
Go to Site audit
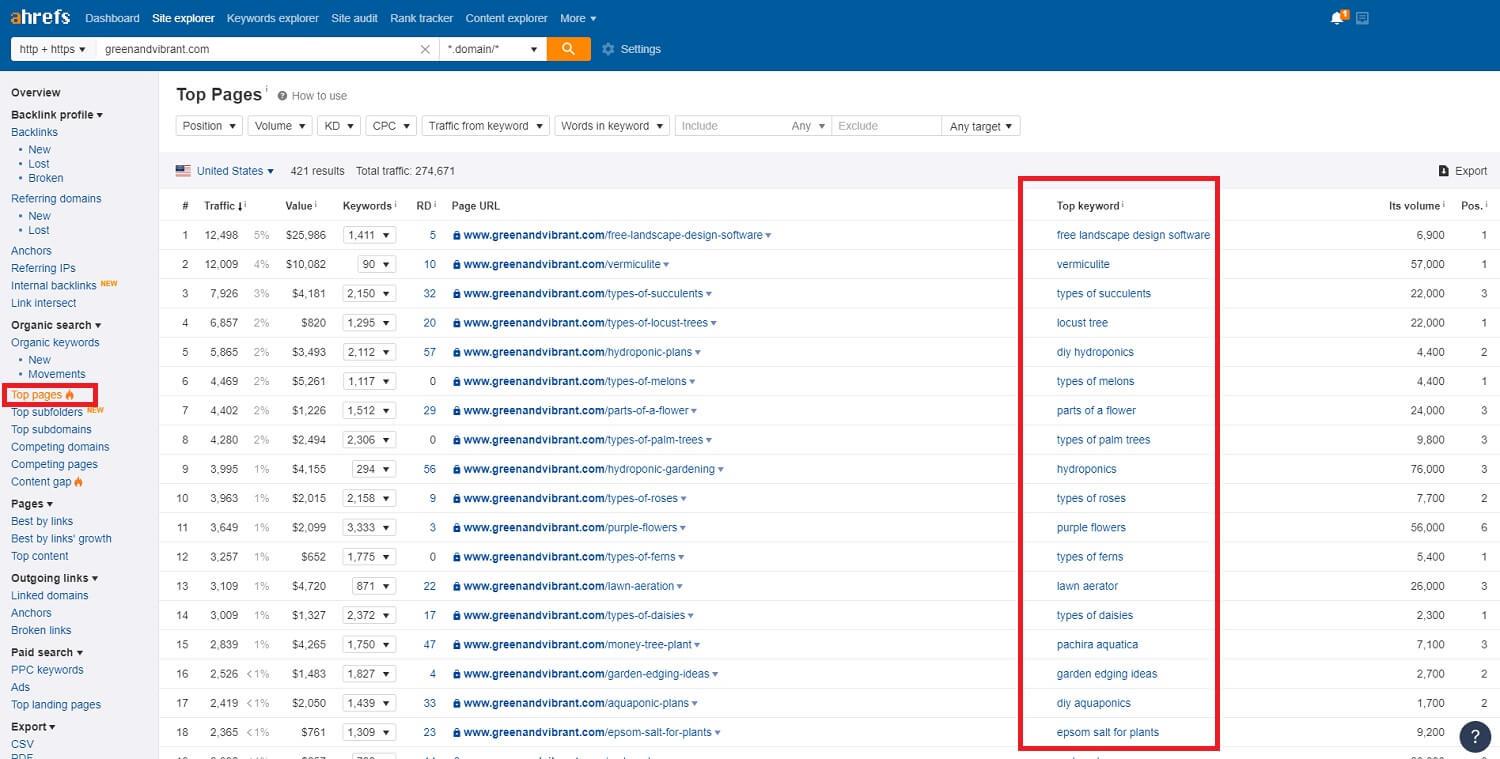tap(354, 18)
